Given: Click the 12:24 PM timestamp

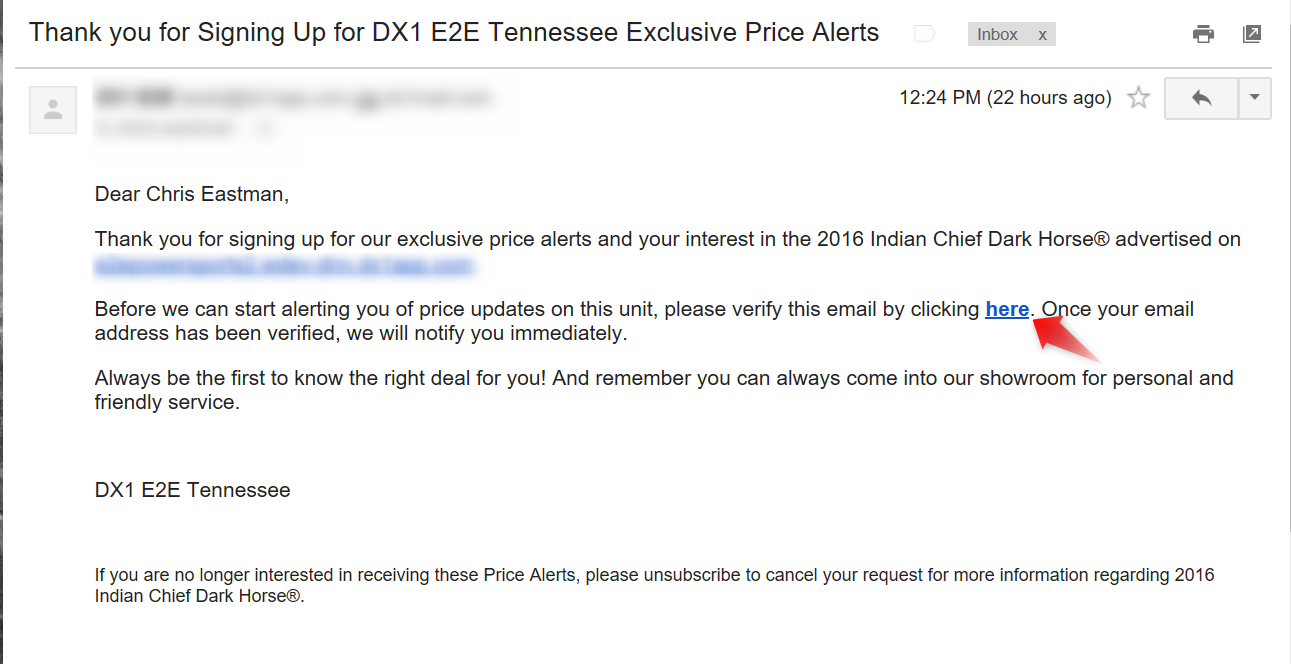Looking at the screenshot, I should click(1005, 98).
